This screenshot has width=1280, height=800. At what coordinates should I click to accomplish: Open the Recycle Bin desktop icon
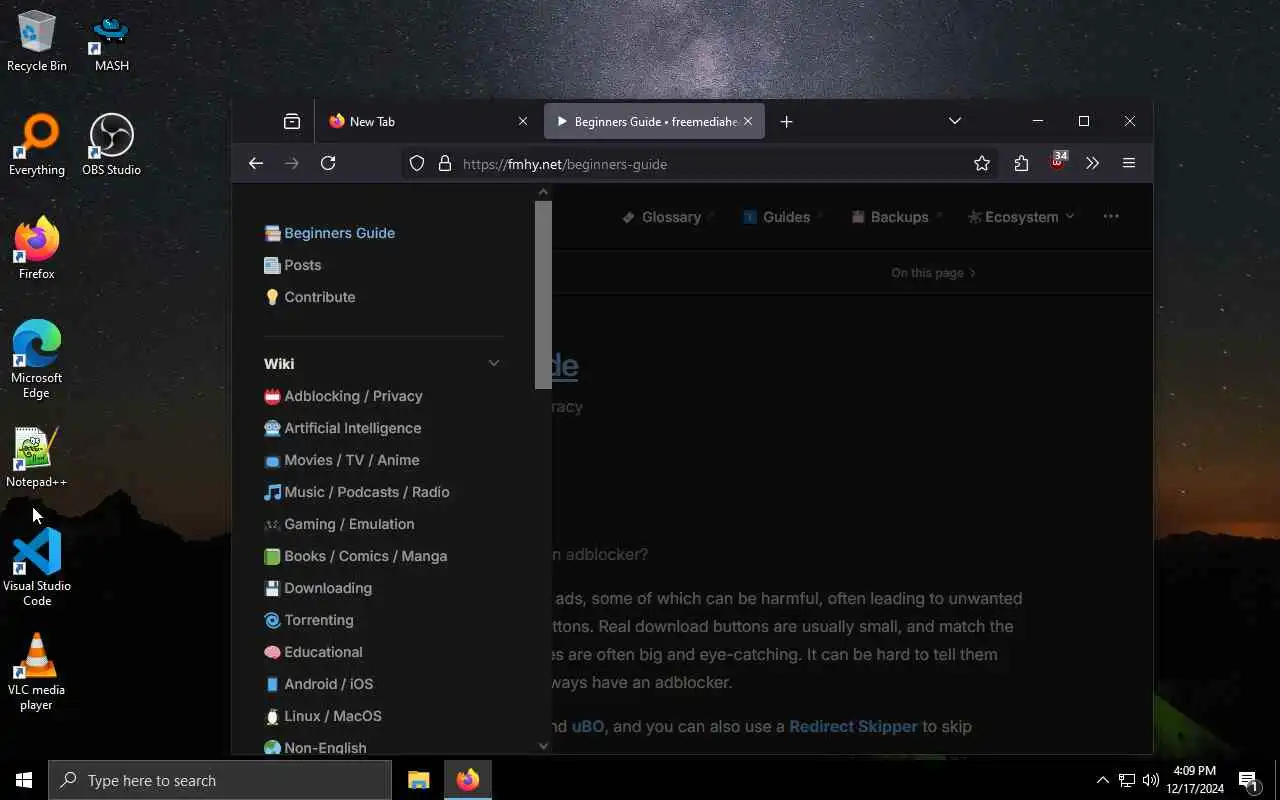click(x=37, y=41)
